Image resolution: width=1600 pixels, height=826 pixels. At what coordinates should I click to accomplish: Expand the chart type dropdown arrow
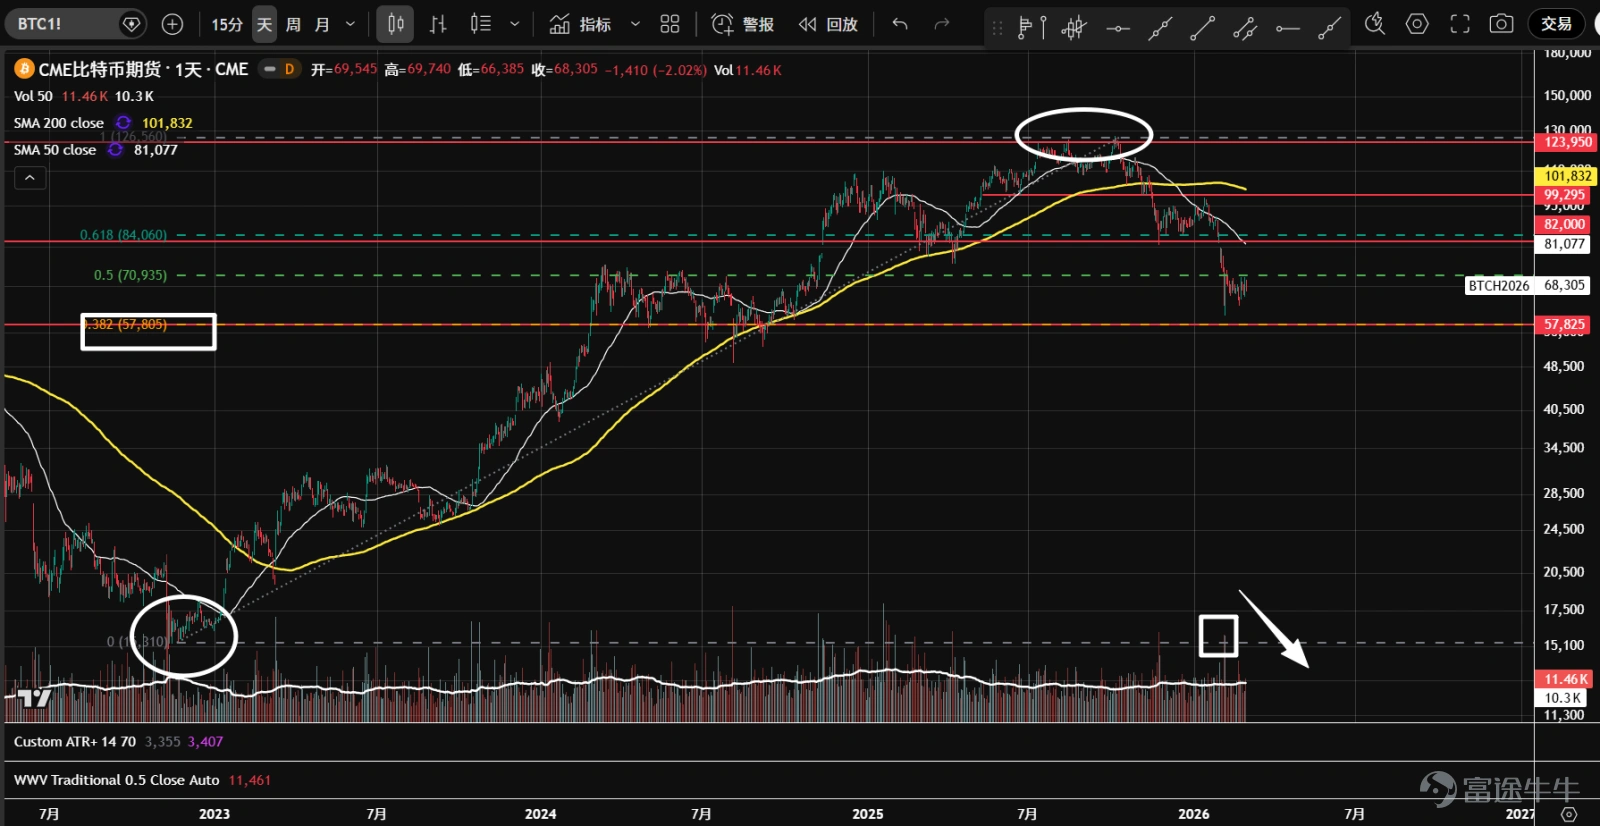(514, 24)
